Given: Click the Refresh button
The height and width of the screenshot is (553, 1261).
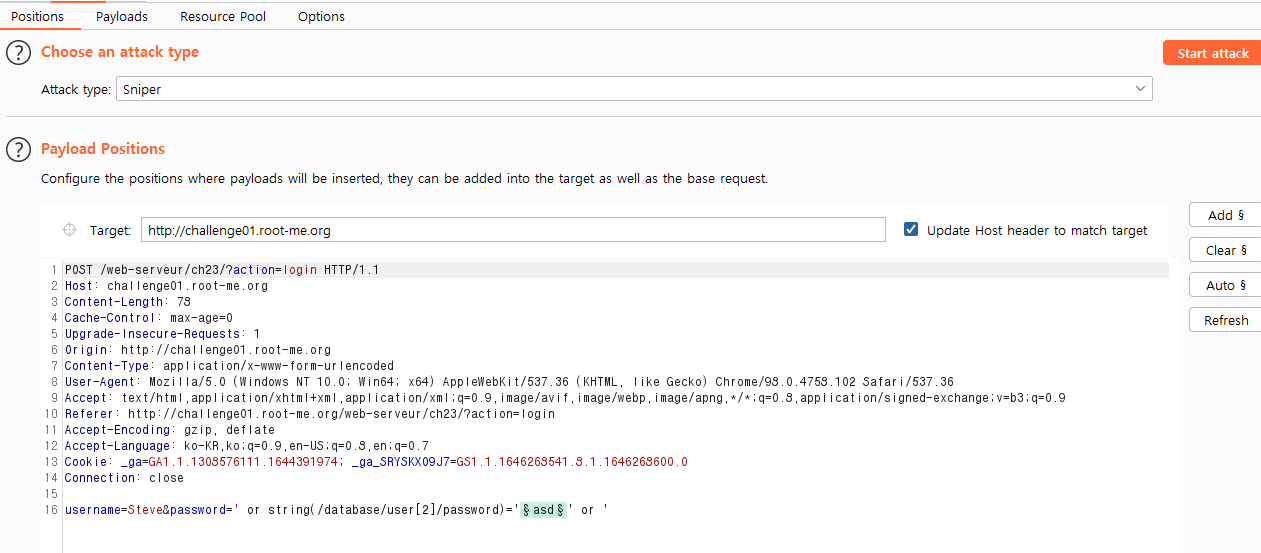Looking at the screenshot, I should [x=1225, y=320].
